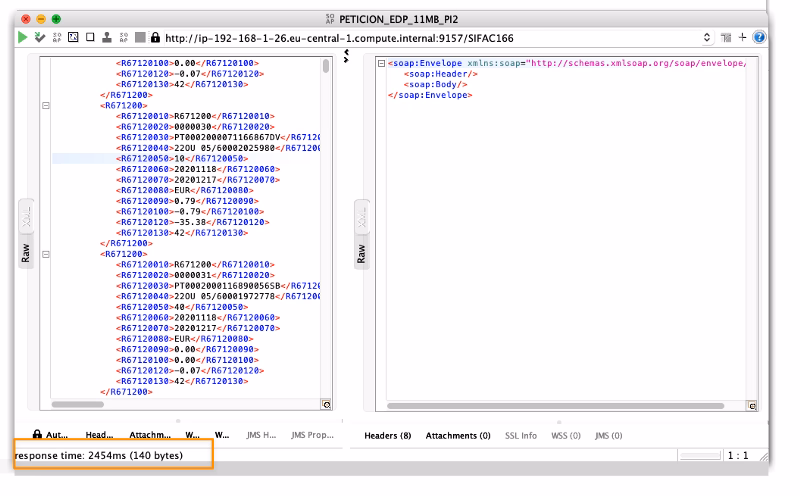Image resolution: width=800 pixels, height=496 pixels.
Task: Collapse the R671200 node with 0000031
Action: 46,254
